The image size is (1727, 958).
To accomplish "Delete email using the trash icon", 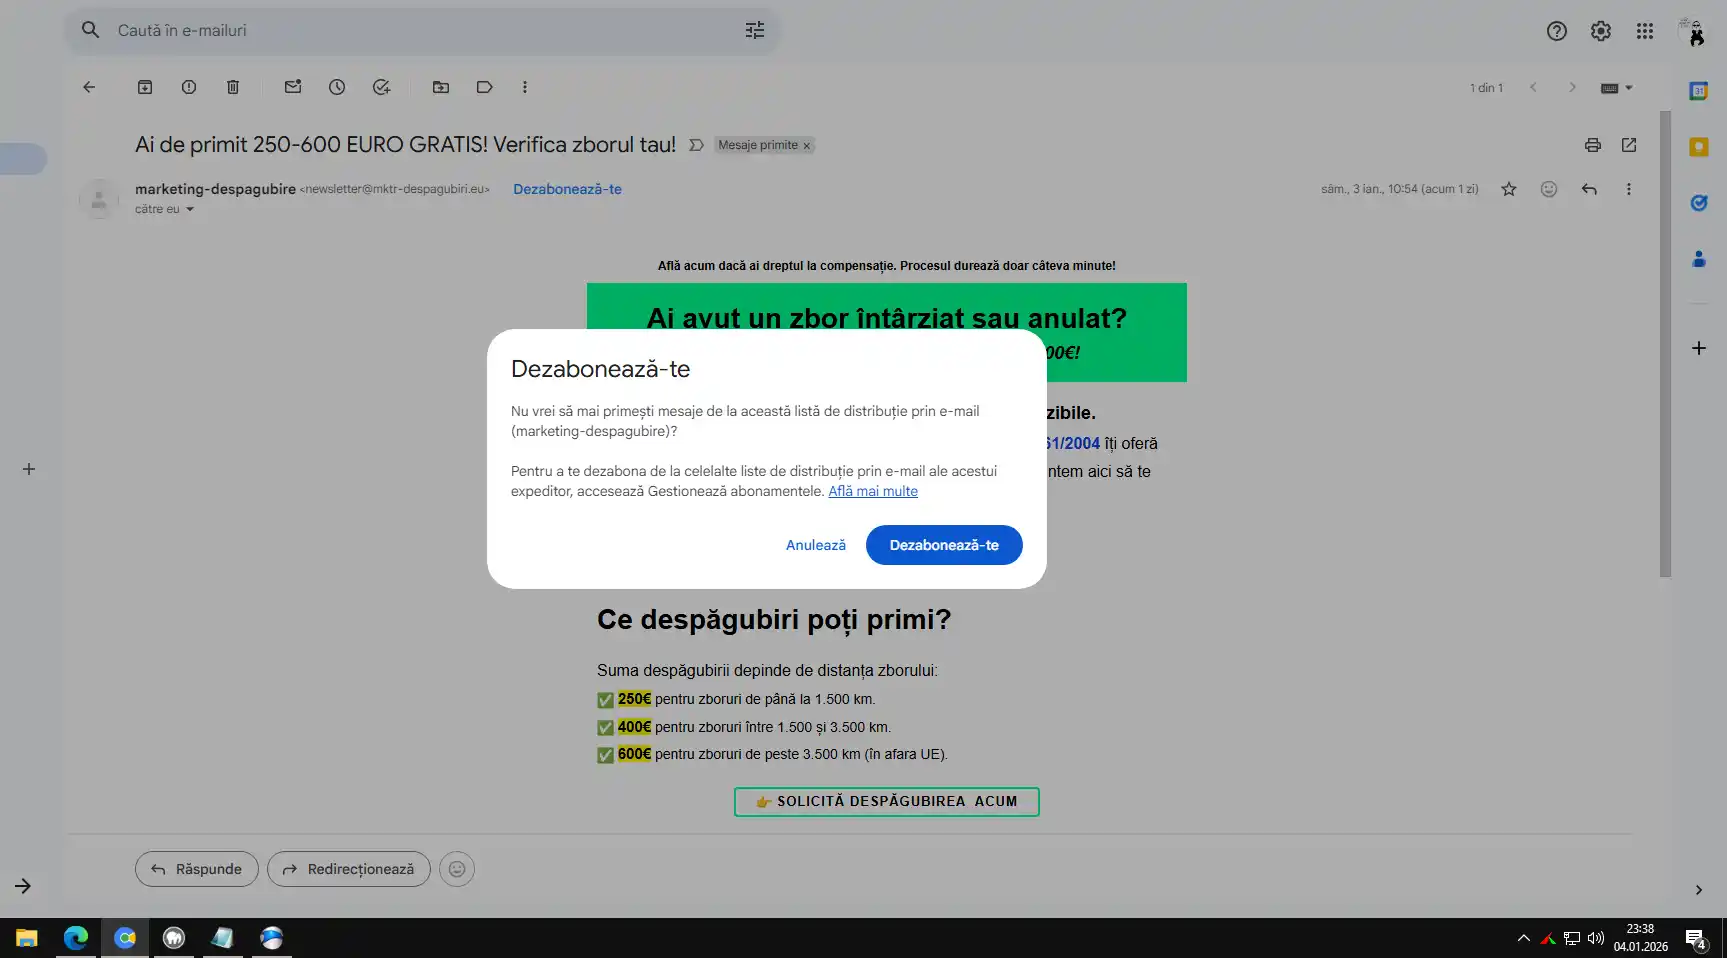I will (233, 87).
